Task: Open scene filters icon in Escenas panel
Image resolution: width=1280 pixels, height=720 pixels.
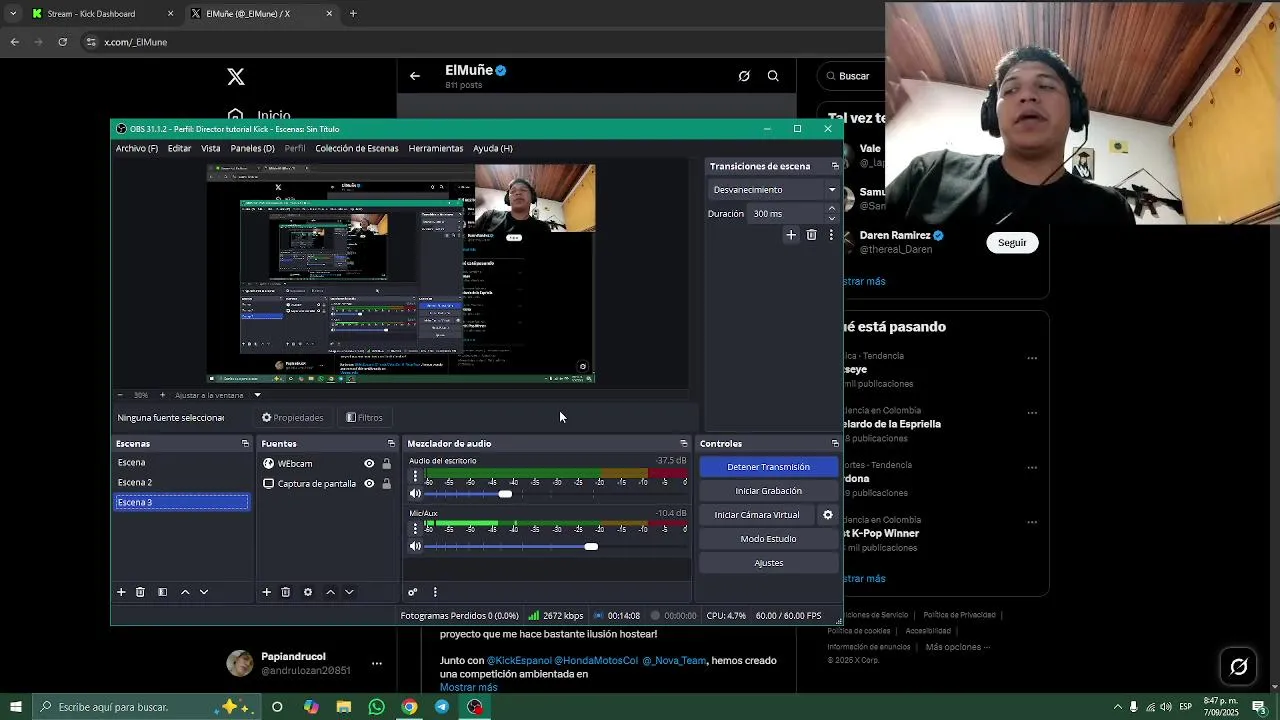Action: [x=162, y=592]
